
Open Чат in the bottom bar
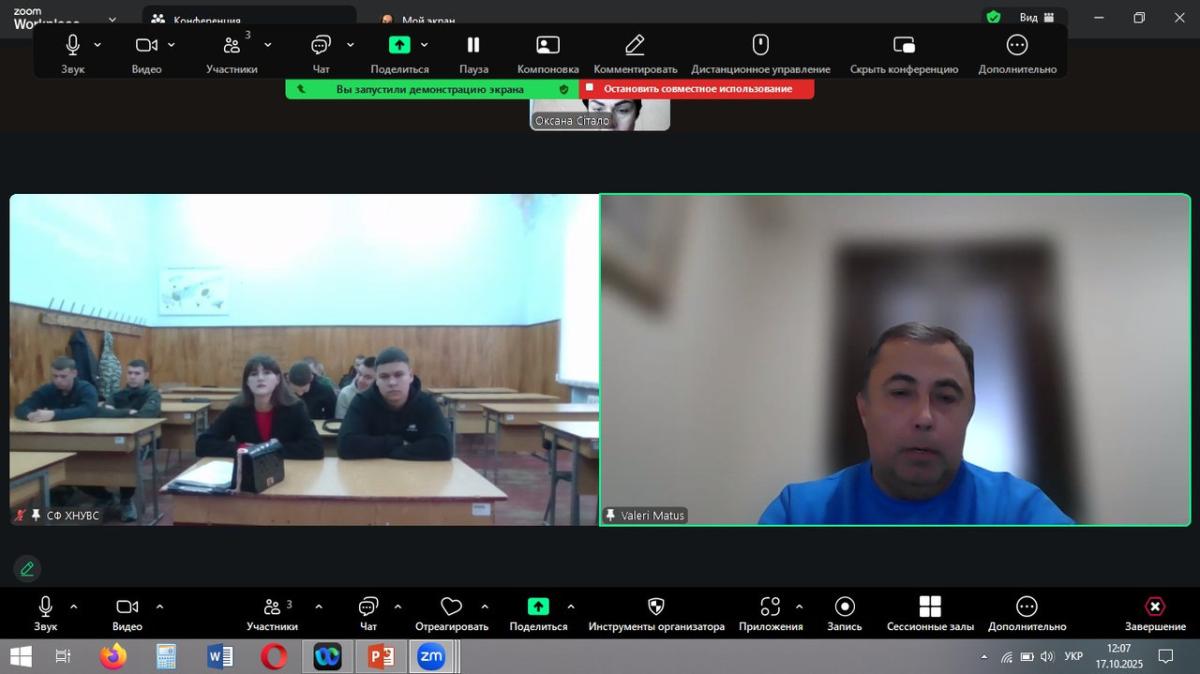pos(368,613)
